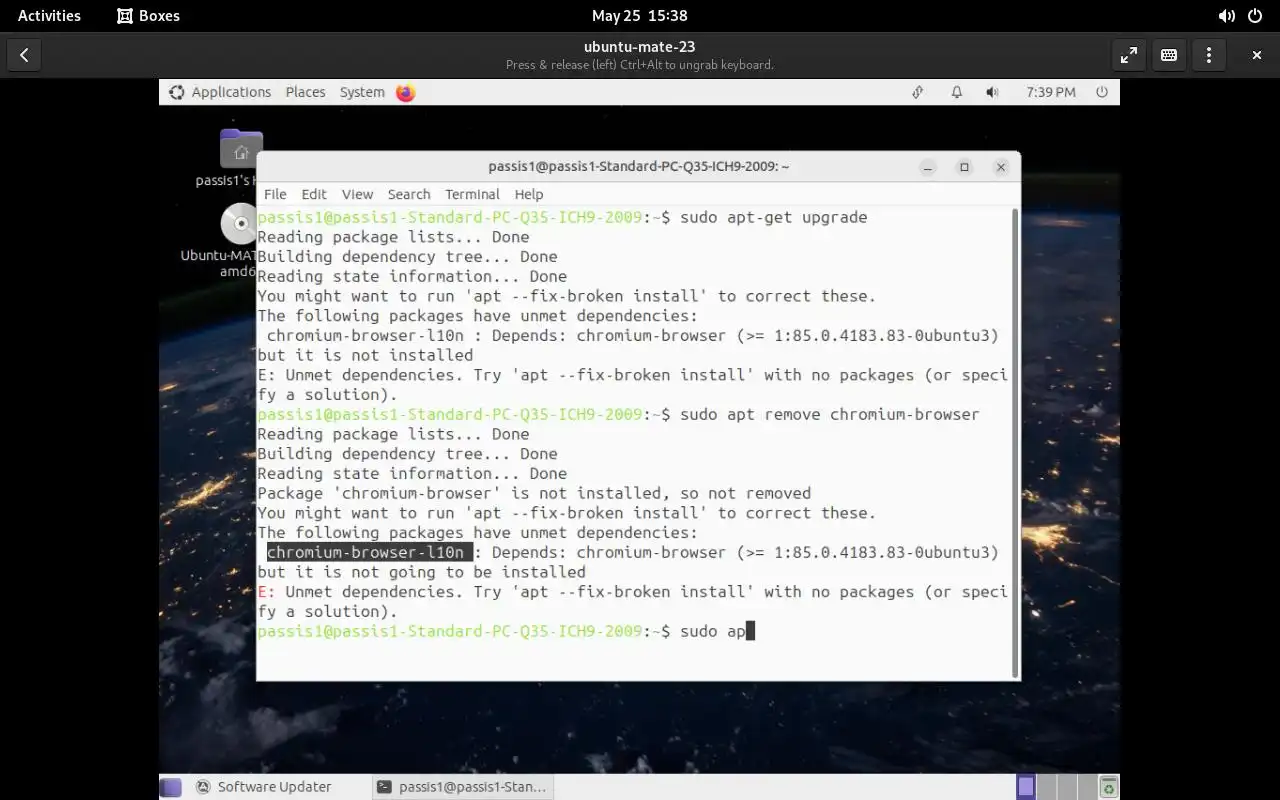This screenshot has height=800, width=1280.
Task: Open the MATE Places menu
Action: (x=305, y=92)
